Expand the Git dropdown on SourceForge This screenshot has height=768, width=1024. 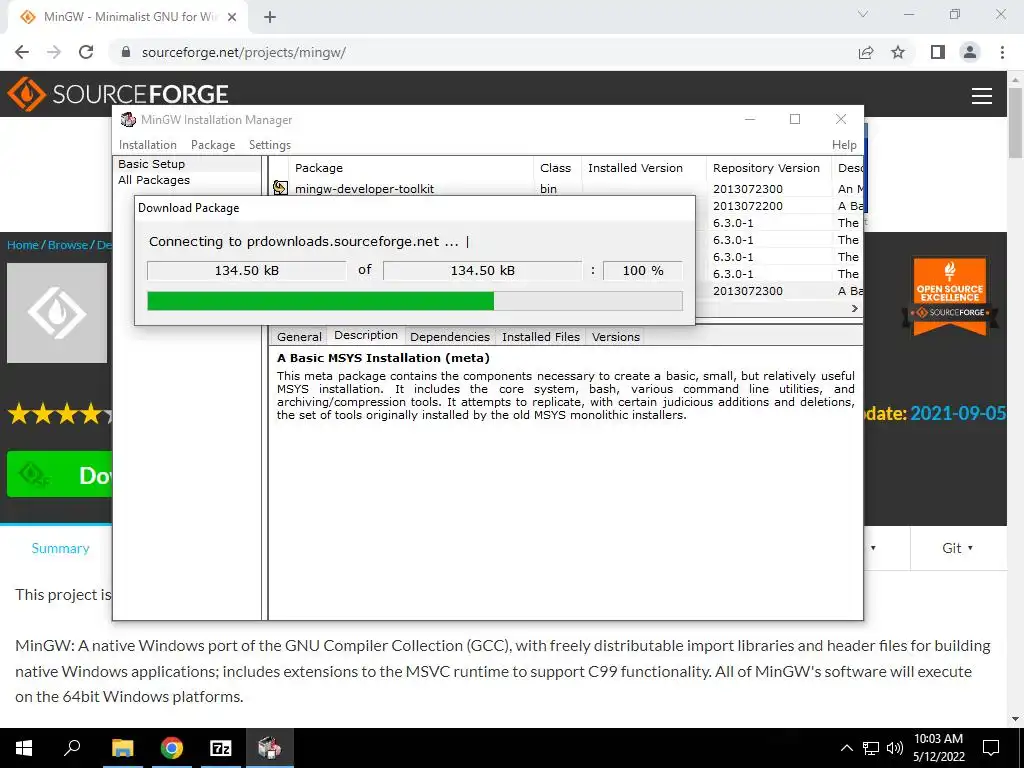point(957,548)
